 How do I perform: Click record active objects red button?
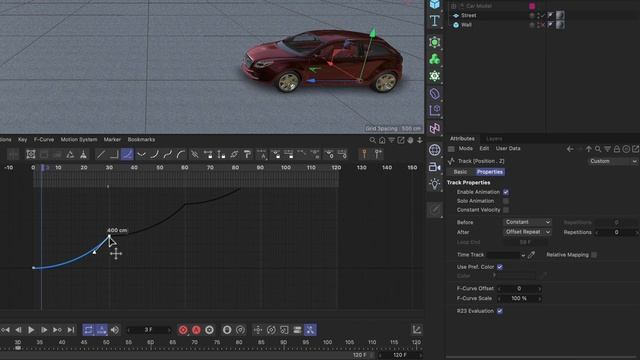[183, 330]
